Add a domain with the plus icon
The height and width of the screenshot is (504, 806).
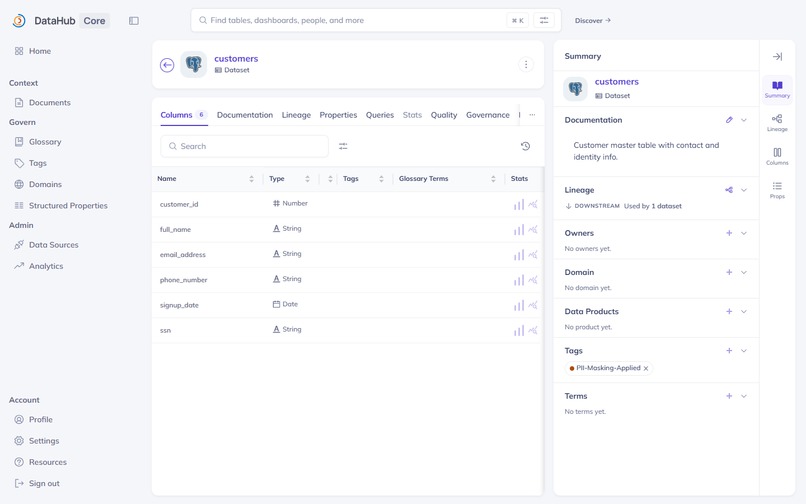(x=729, y=272)
